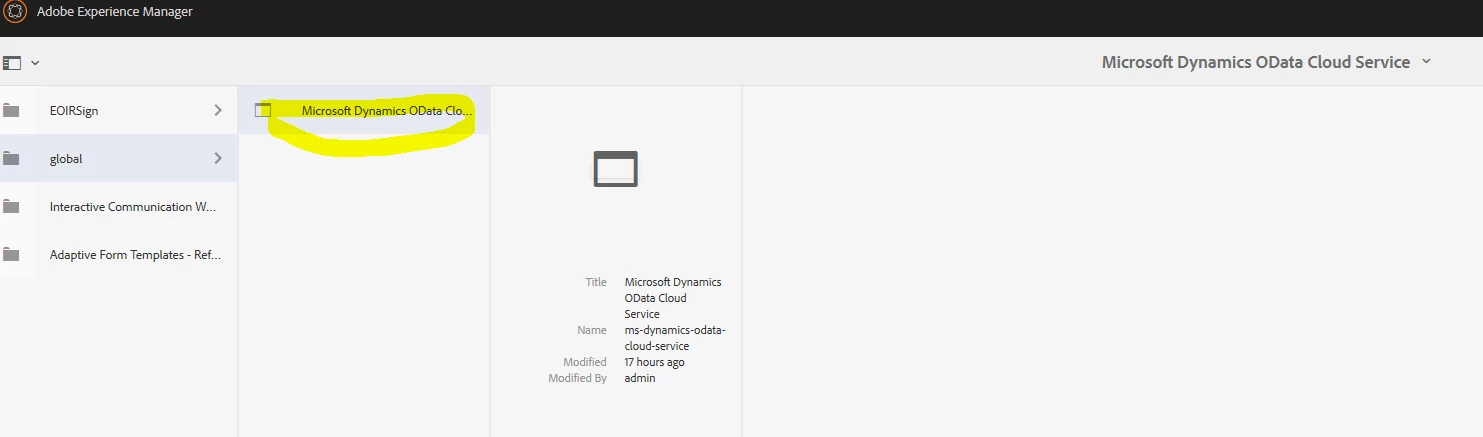Toggle the rail panel view icon
Image resolution: width=1483 pixels, height=437 pixels.
(12, 63)
